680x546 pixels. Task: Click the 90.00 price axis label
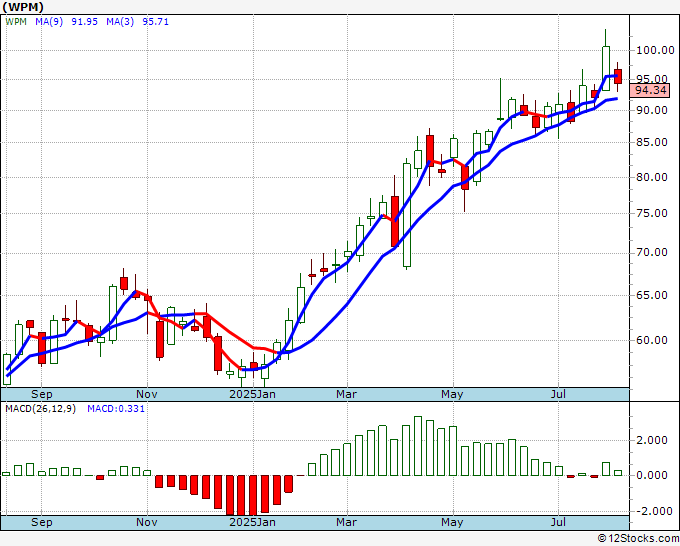pos(652,110)
